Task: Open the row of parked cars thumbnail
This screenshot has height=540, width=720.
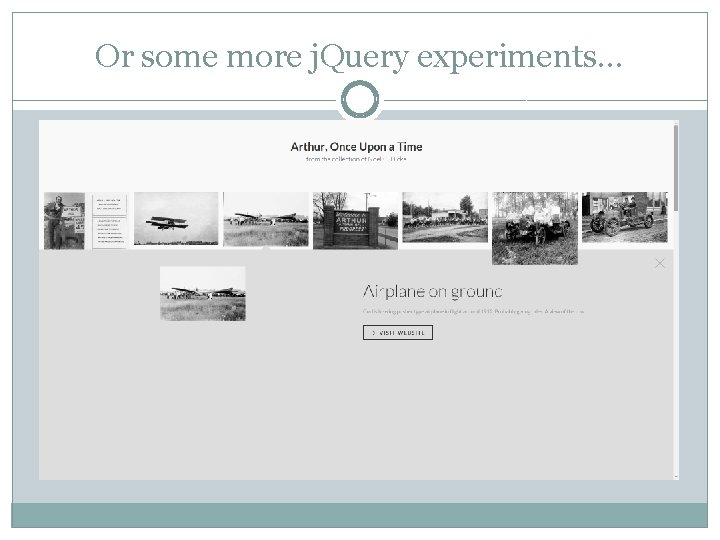Action: (x=445, y=217)
